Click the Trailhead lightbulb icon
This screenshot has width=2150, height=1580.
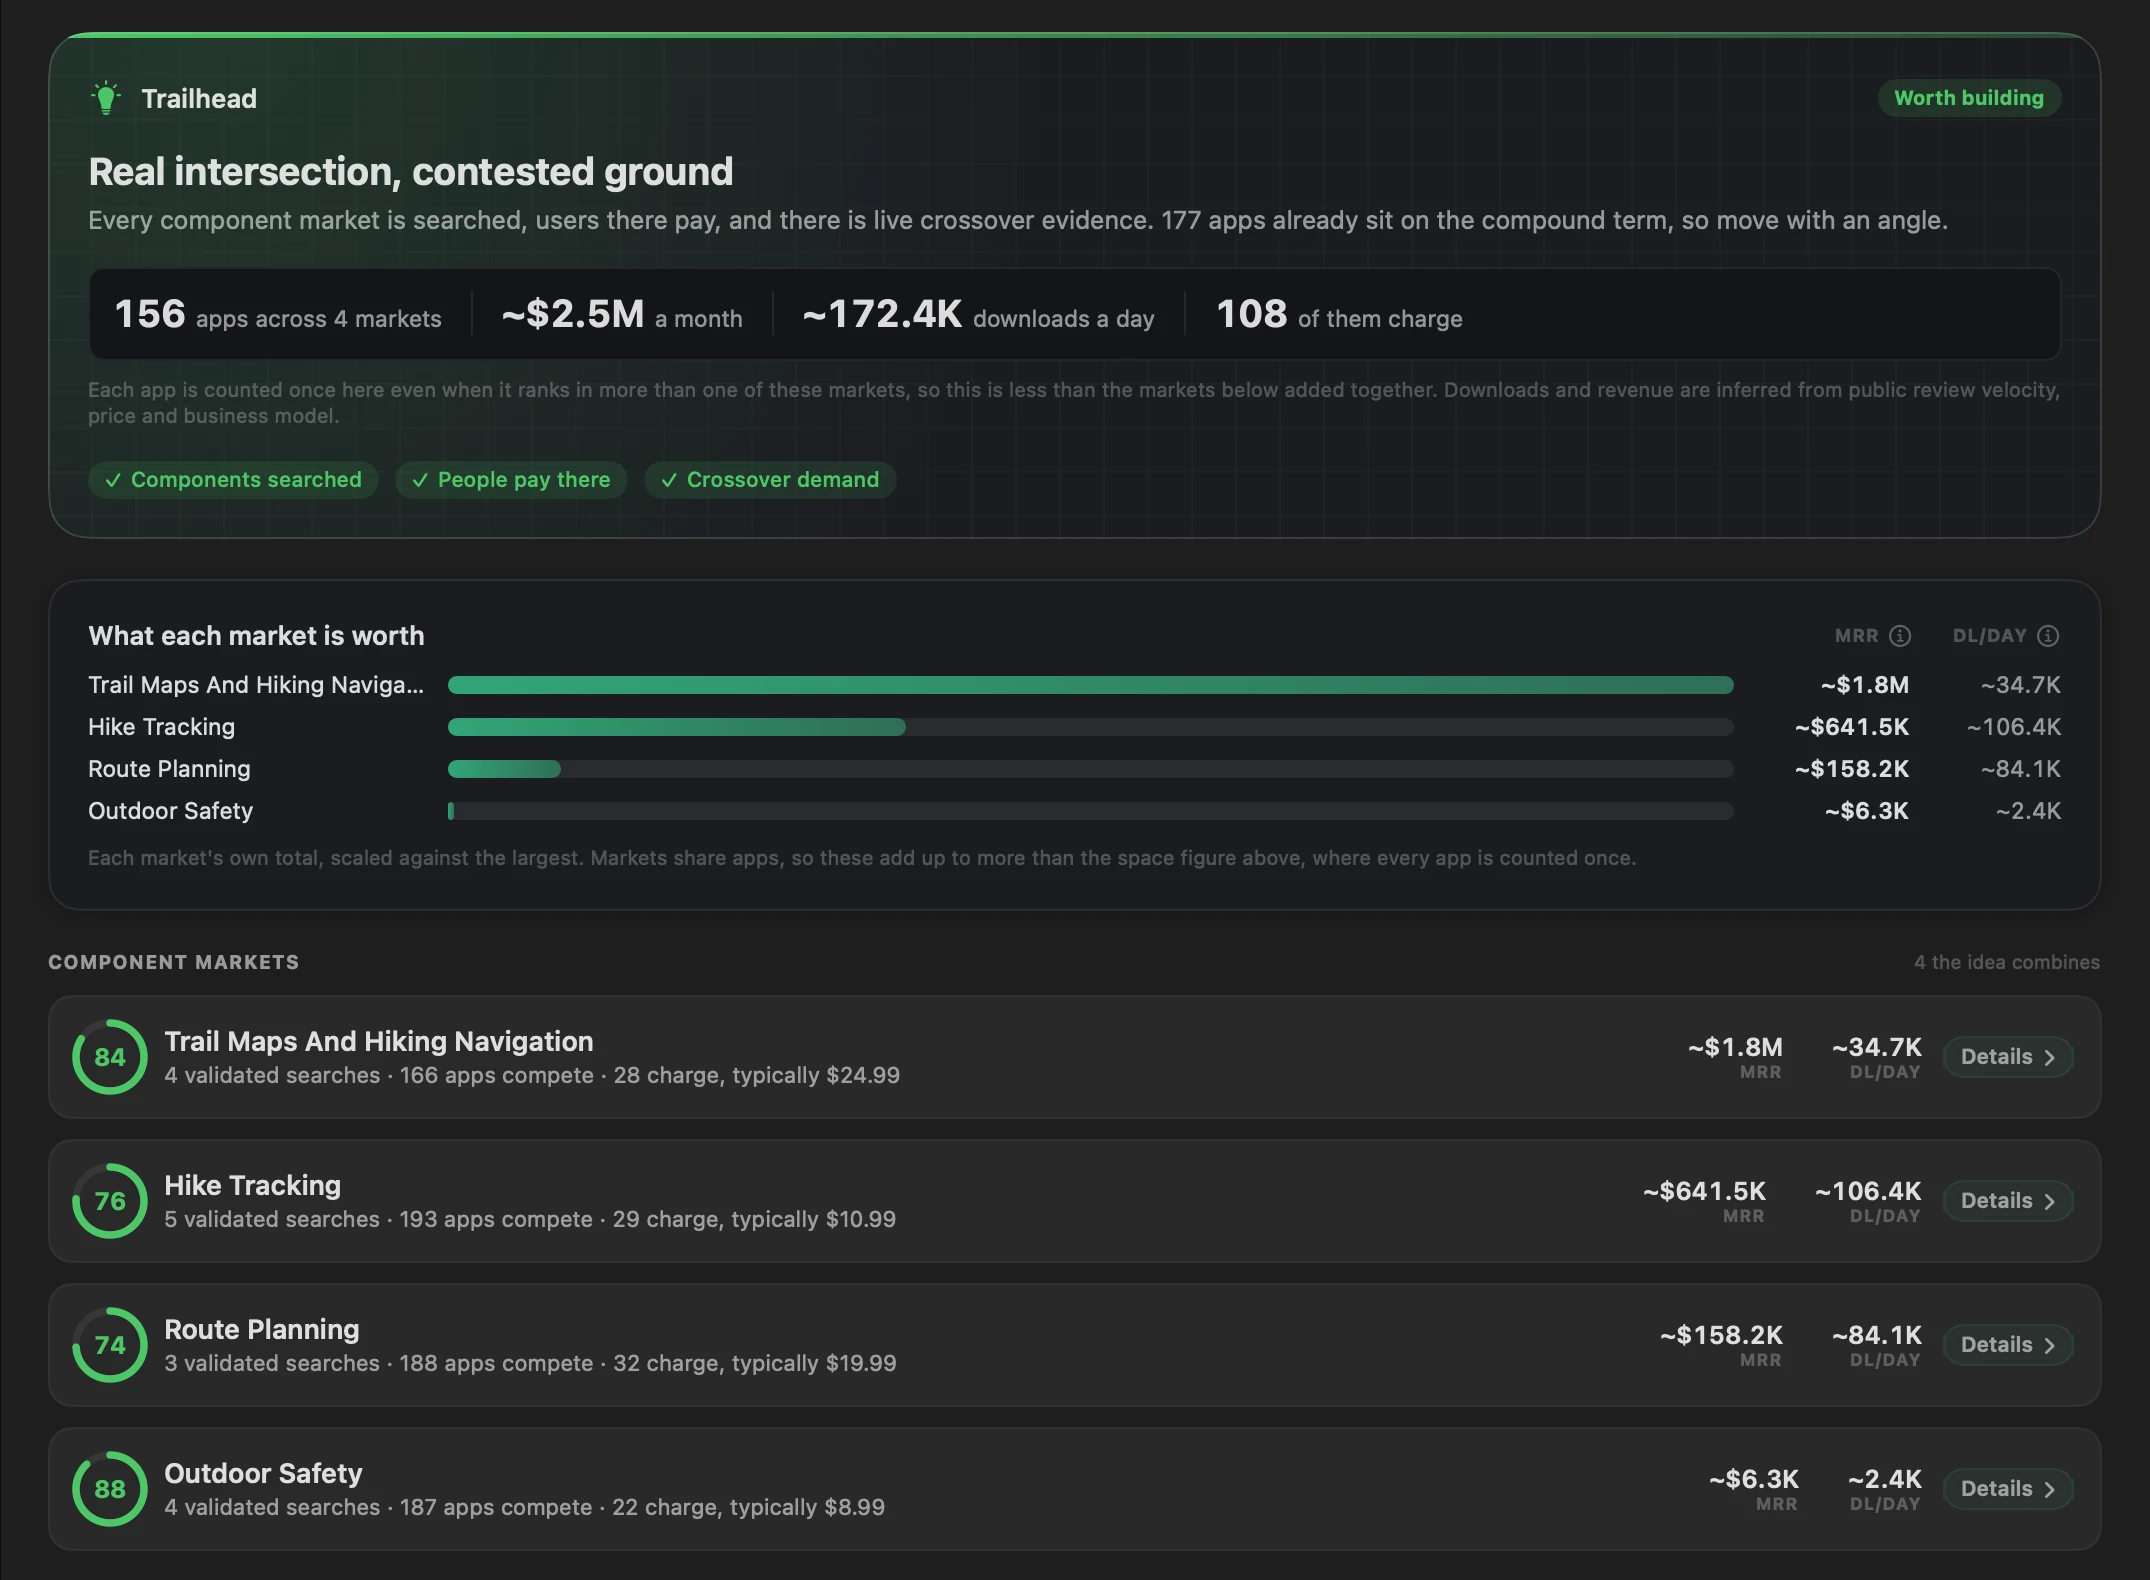(106, 98)
